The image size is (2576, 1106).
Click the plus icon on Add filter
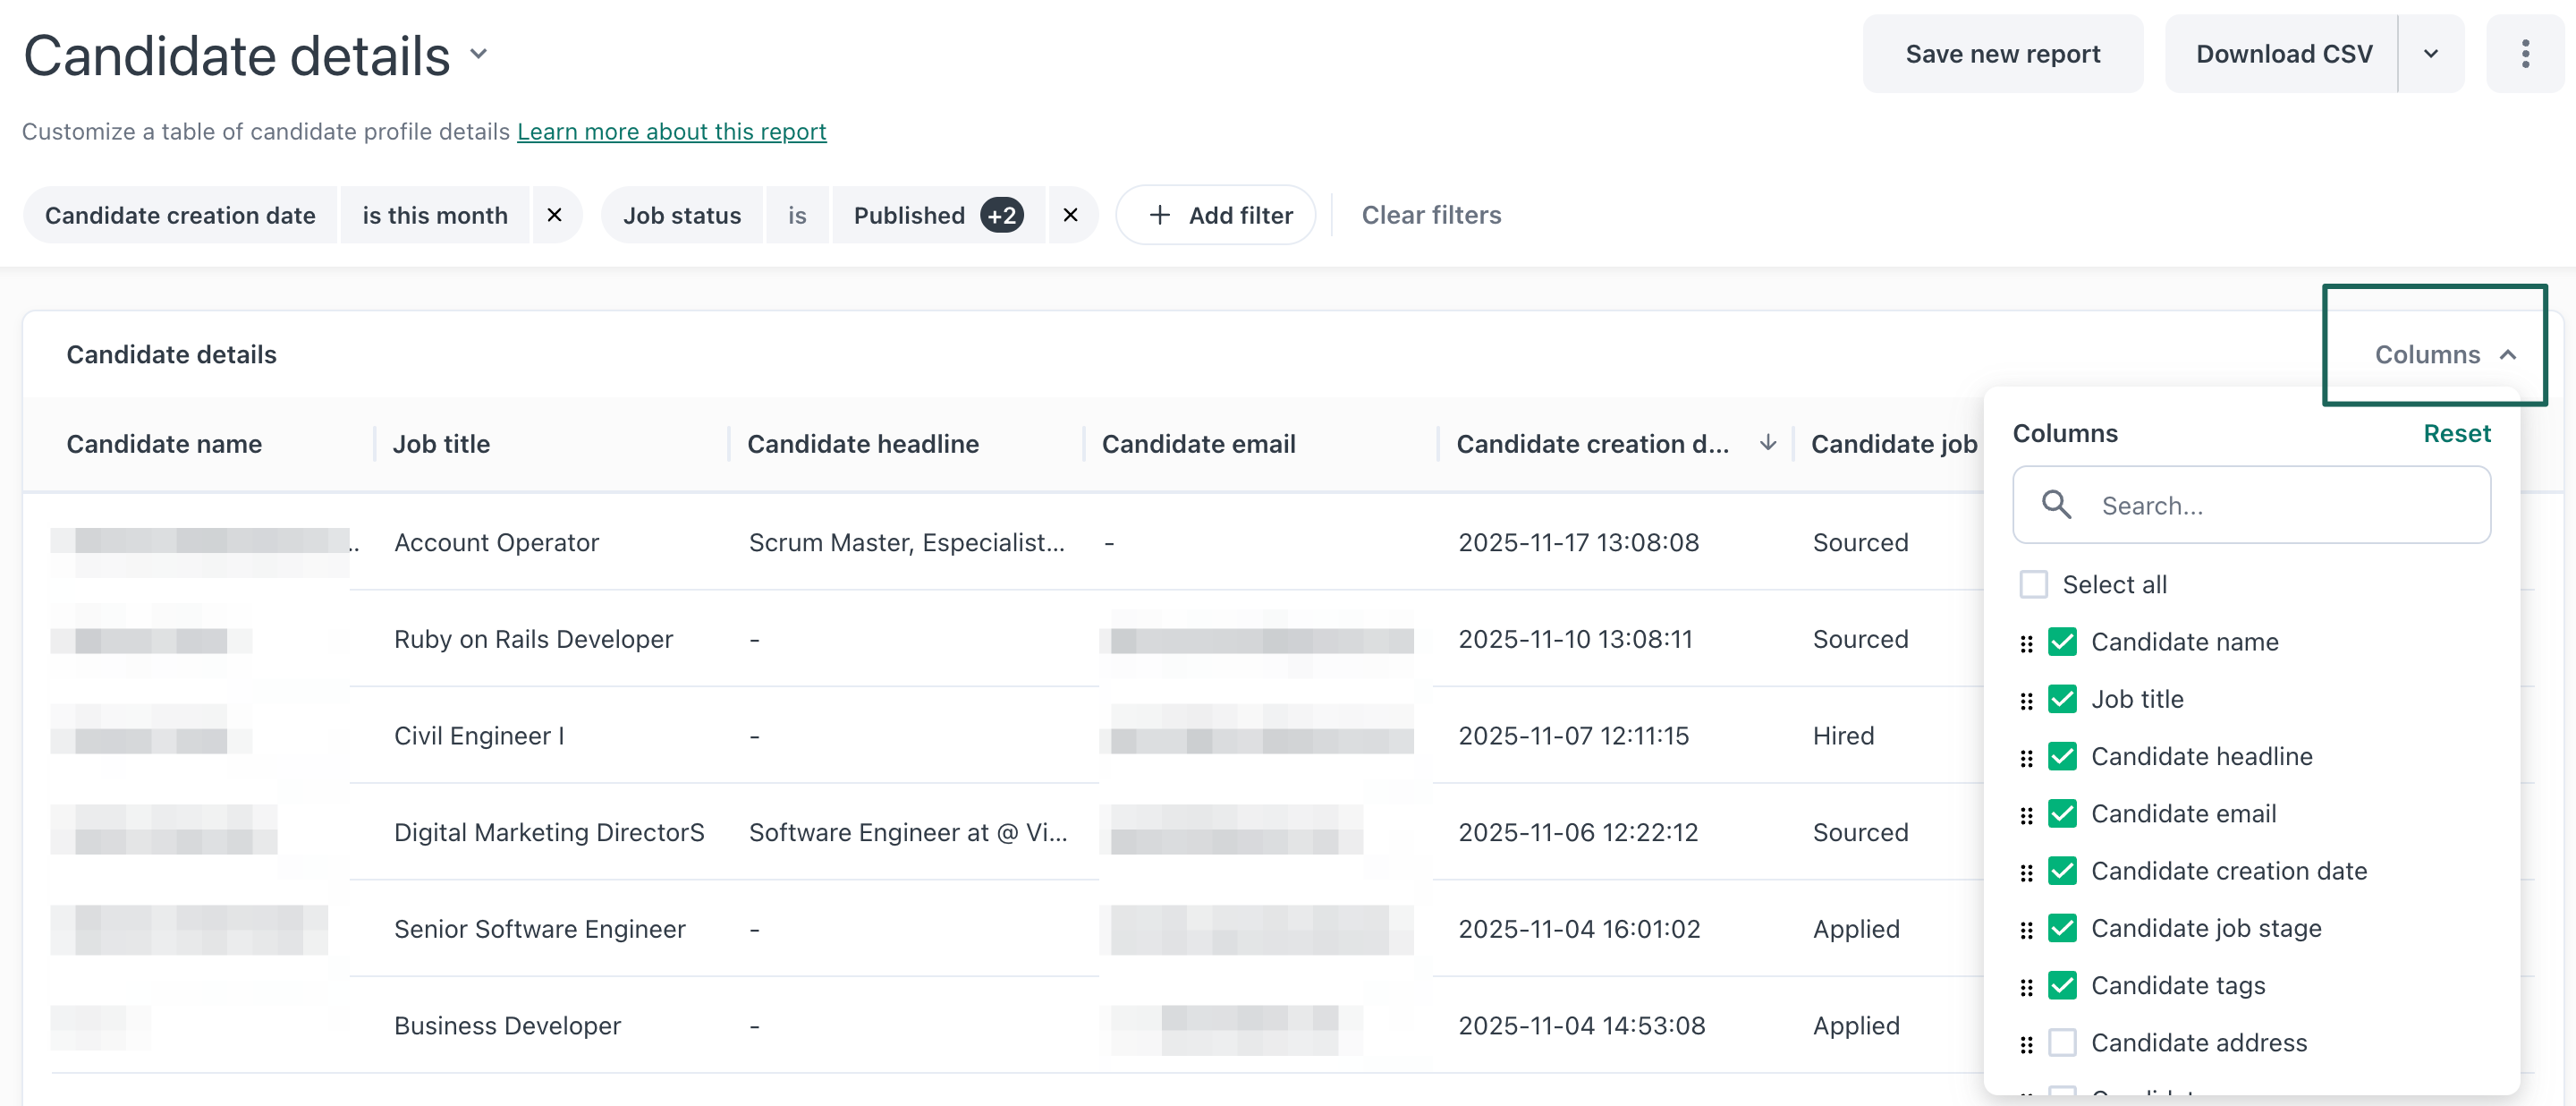1159,214
